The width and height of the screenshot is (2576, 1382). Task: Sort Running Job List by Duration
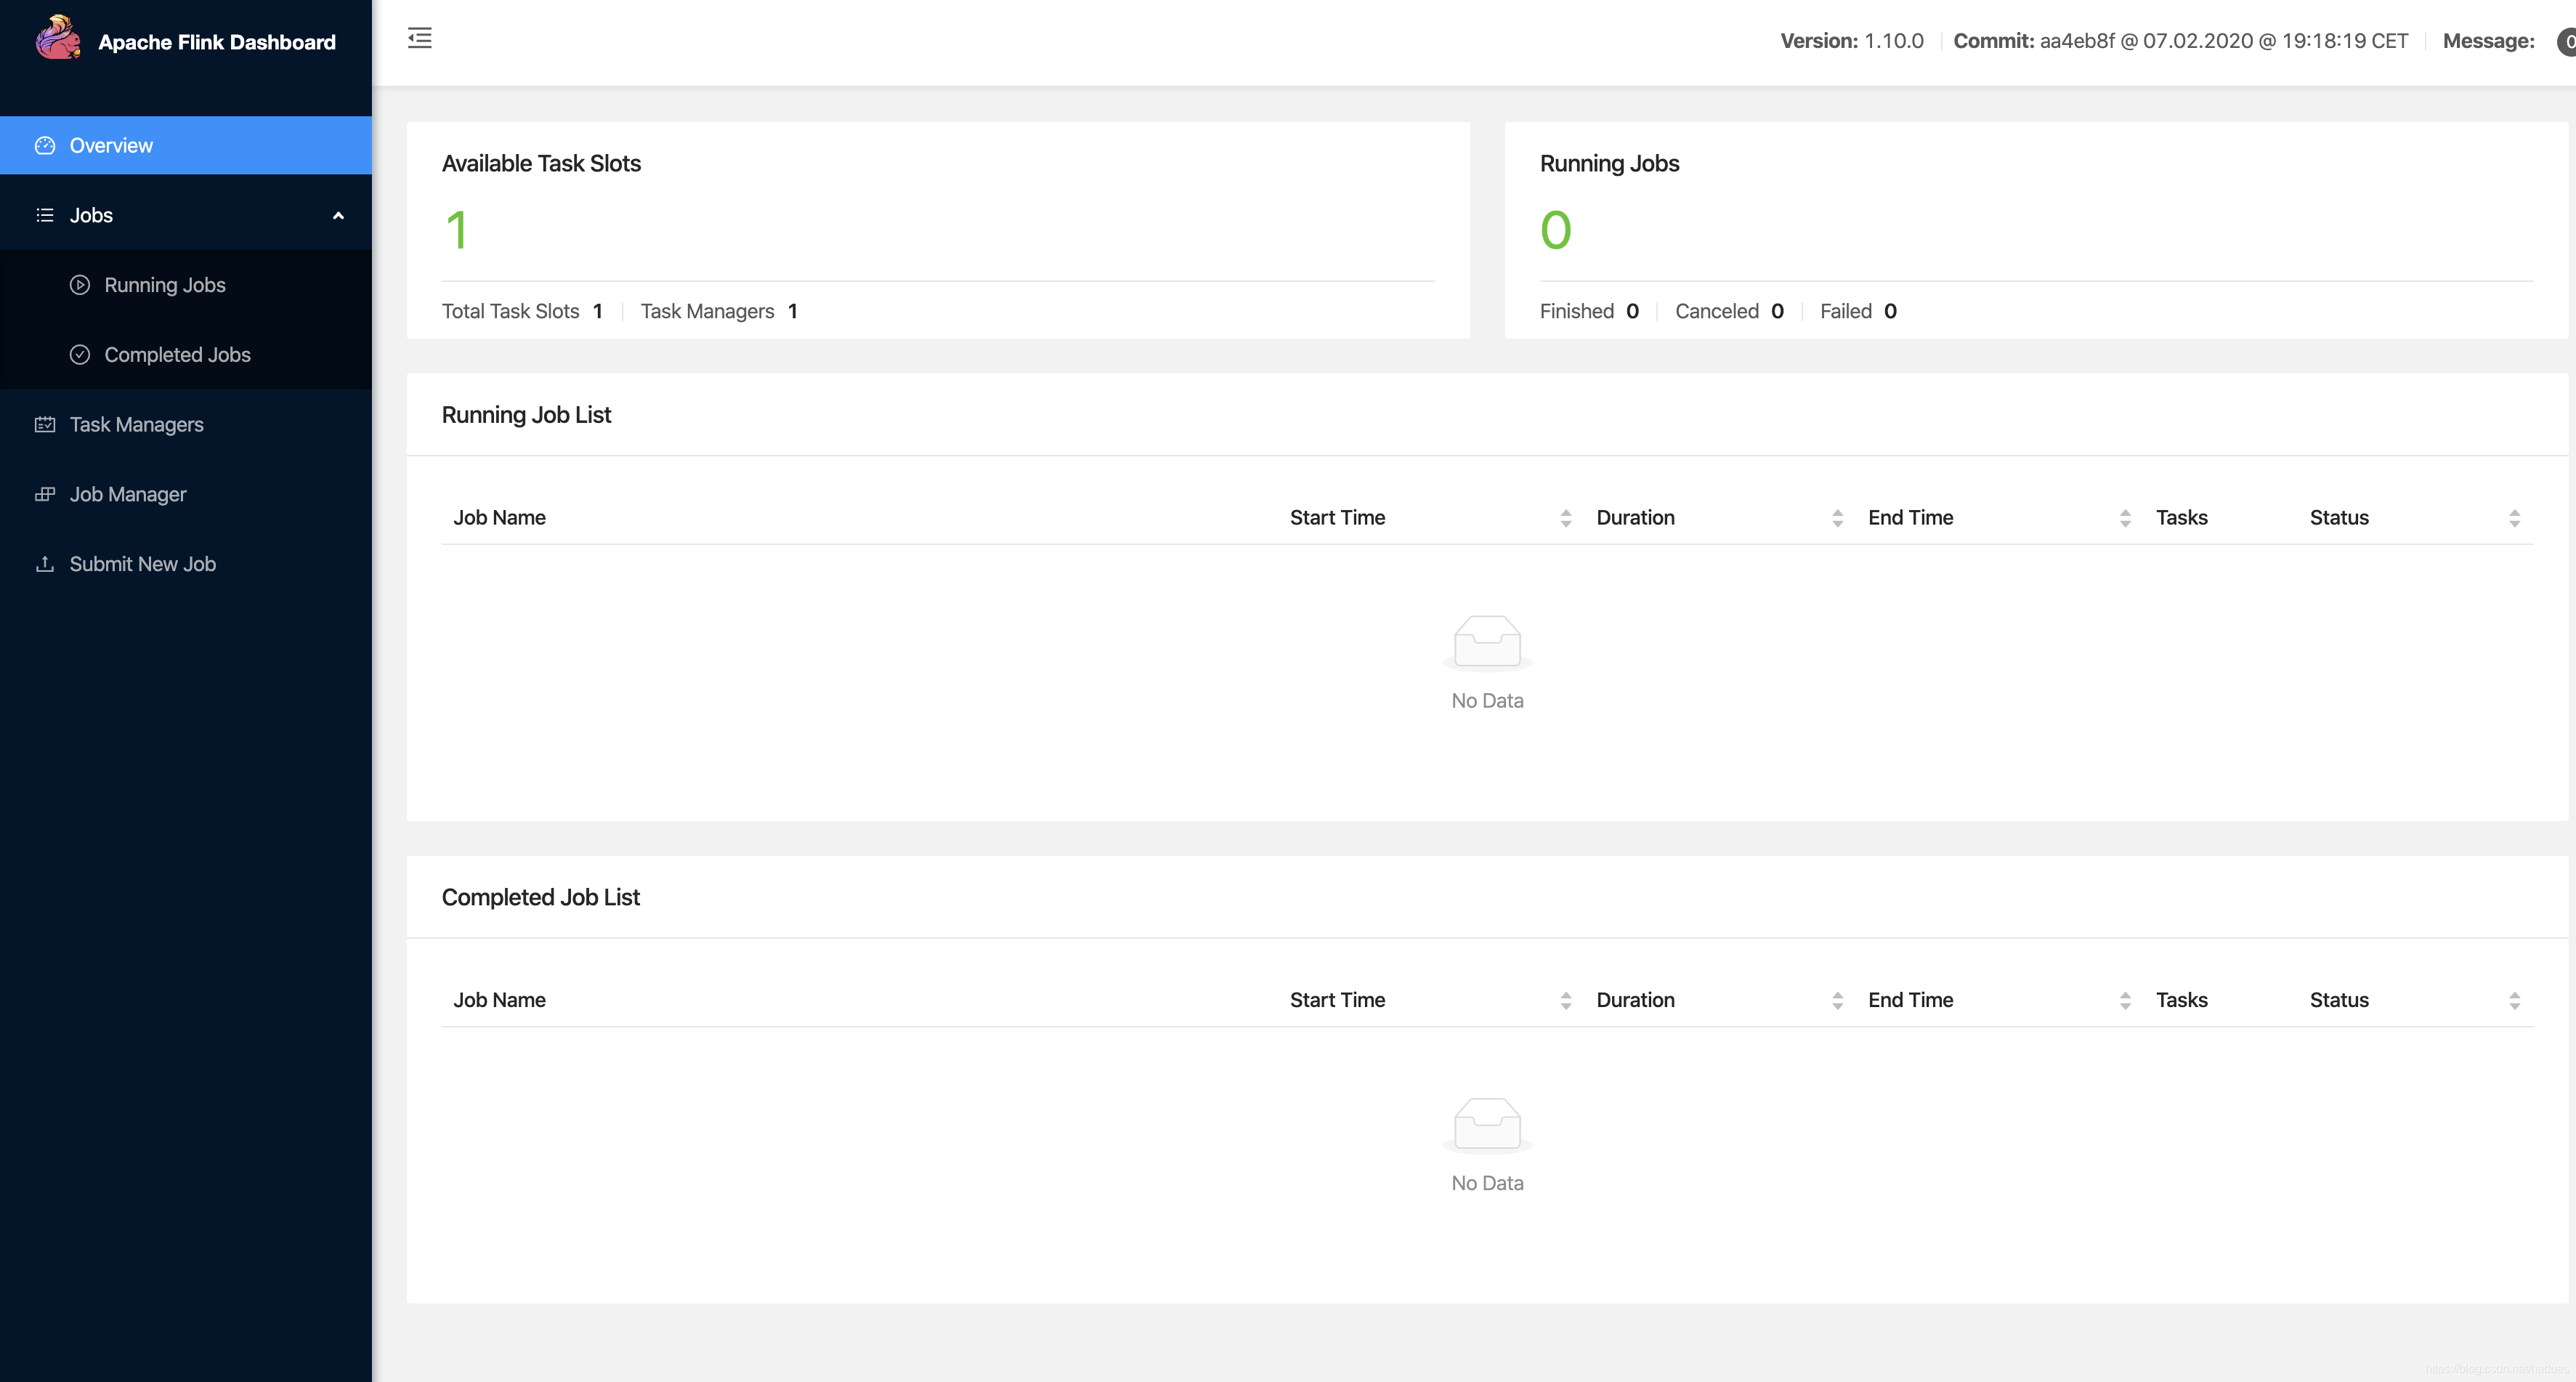[1837, 518]
